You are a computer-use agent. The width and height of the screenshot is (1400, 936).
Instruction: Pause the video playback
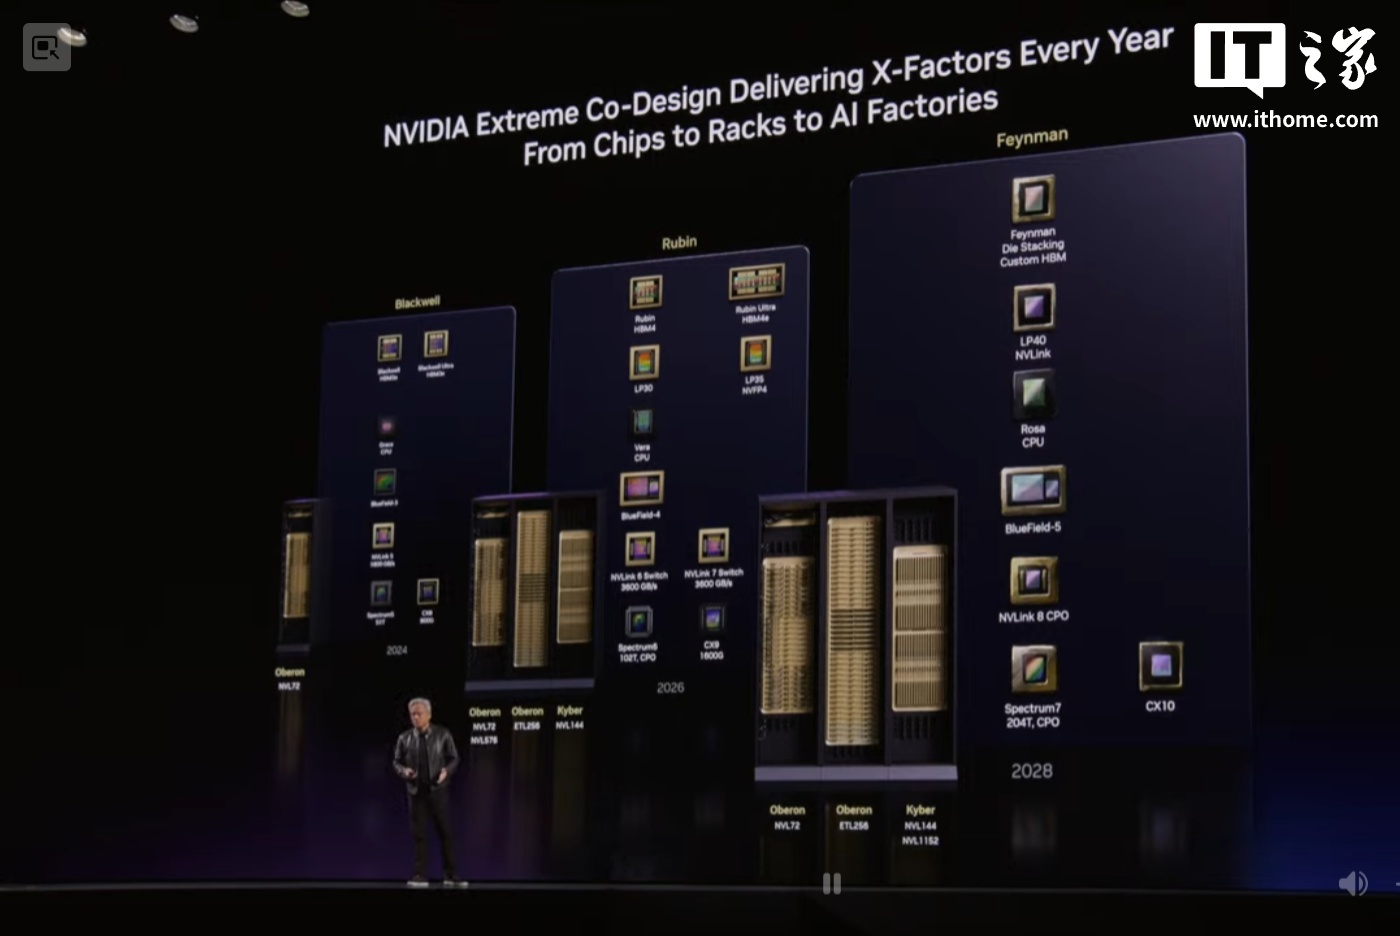tap(831, 883)
